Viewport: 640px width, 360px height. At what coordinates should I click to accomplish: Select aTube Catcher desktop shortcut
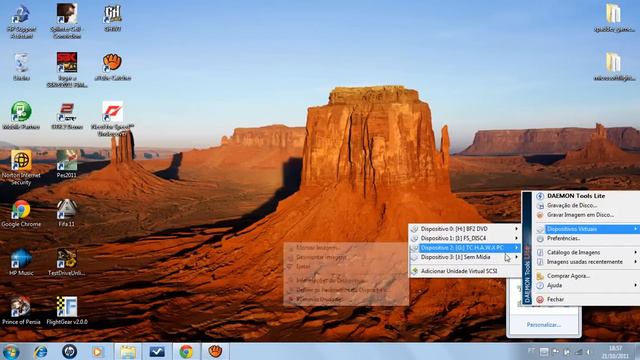coord(112,67)
